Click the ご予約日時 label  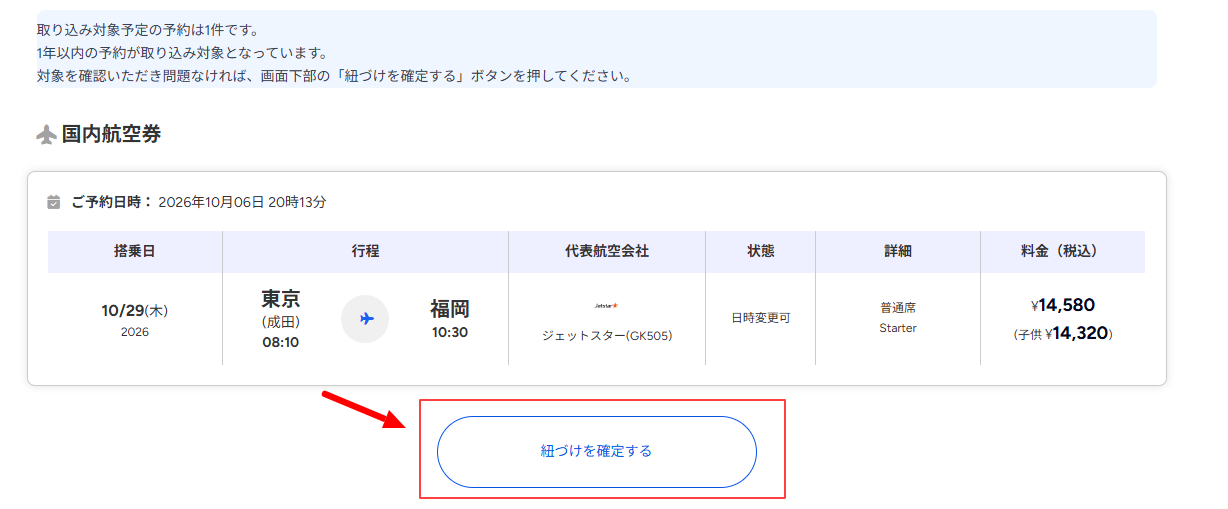click(x=111, y=202)
